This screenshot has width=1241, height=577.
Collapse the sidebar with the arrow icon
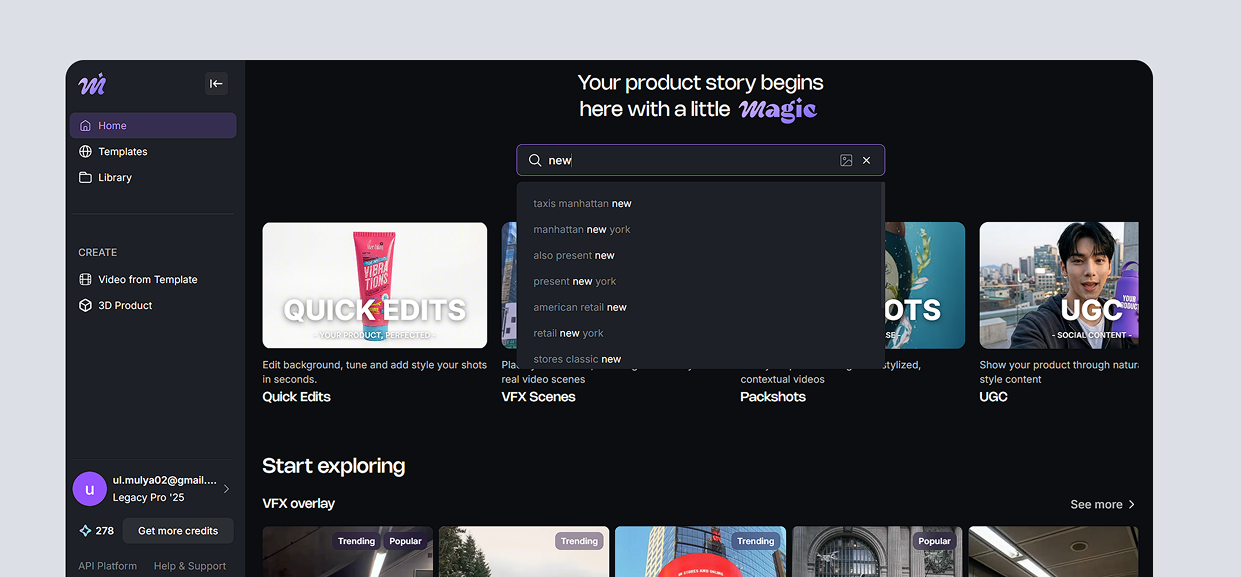coord(216,84)
